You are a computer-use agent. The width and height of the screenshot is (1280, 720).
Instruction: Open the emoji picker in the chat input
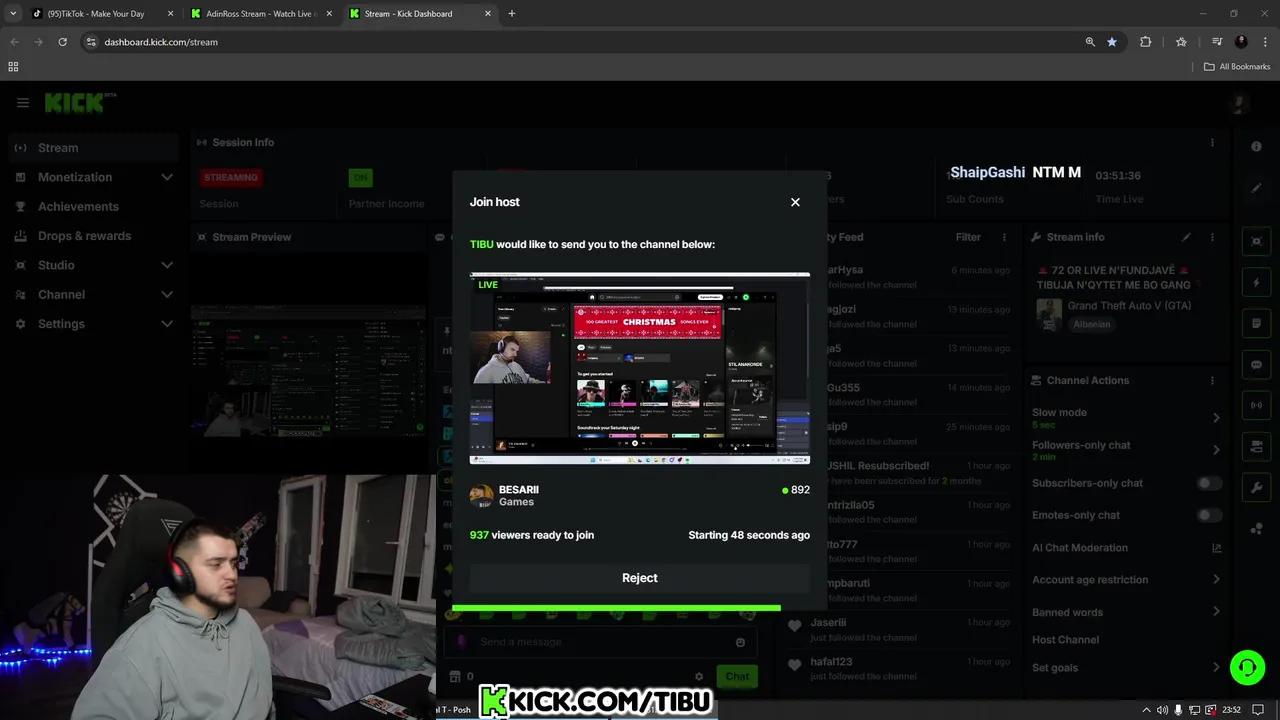pos(740,642)
